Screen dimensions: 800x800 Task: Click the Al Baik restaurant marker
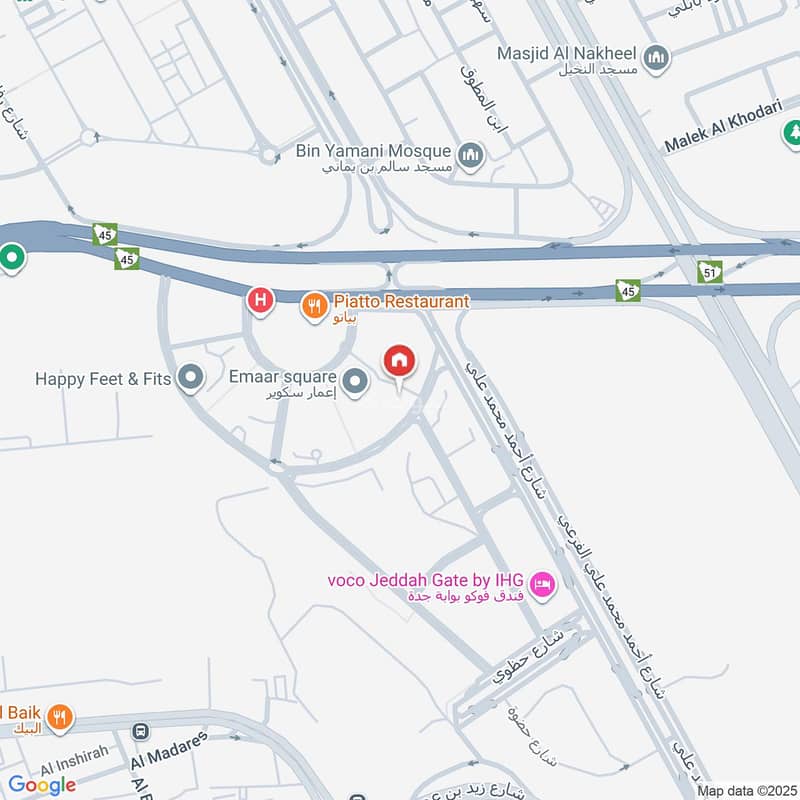[60, 718]
